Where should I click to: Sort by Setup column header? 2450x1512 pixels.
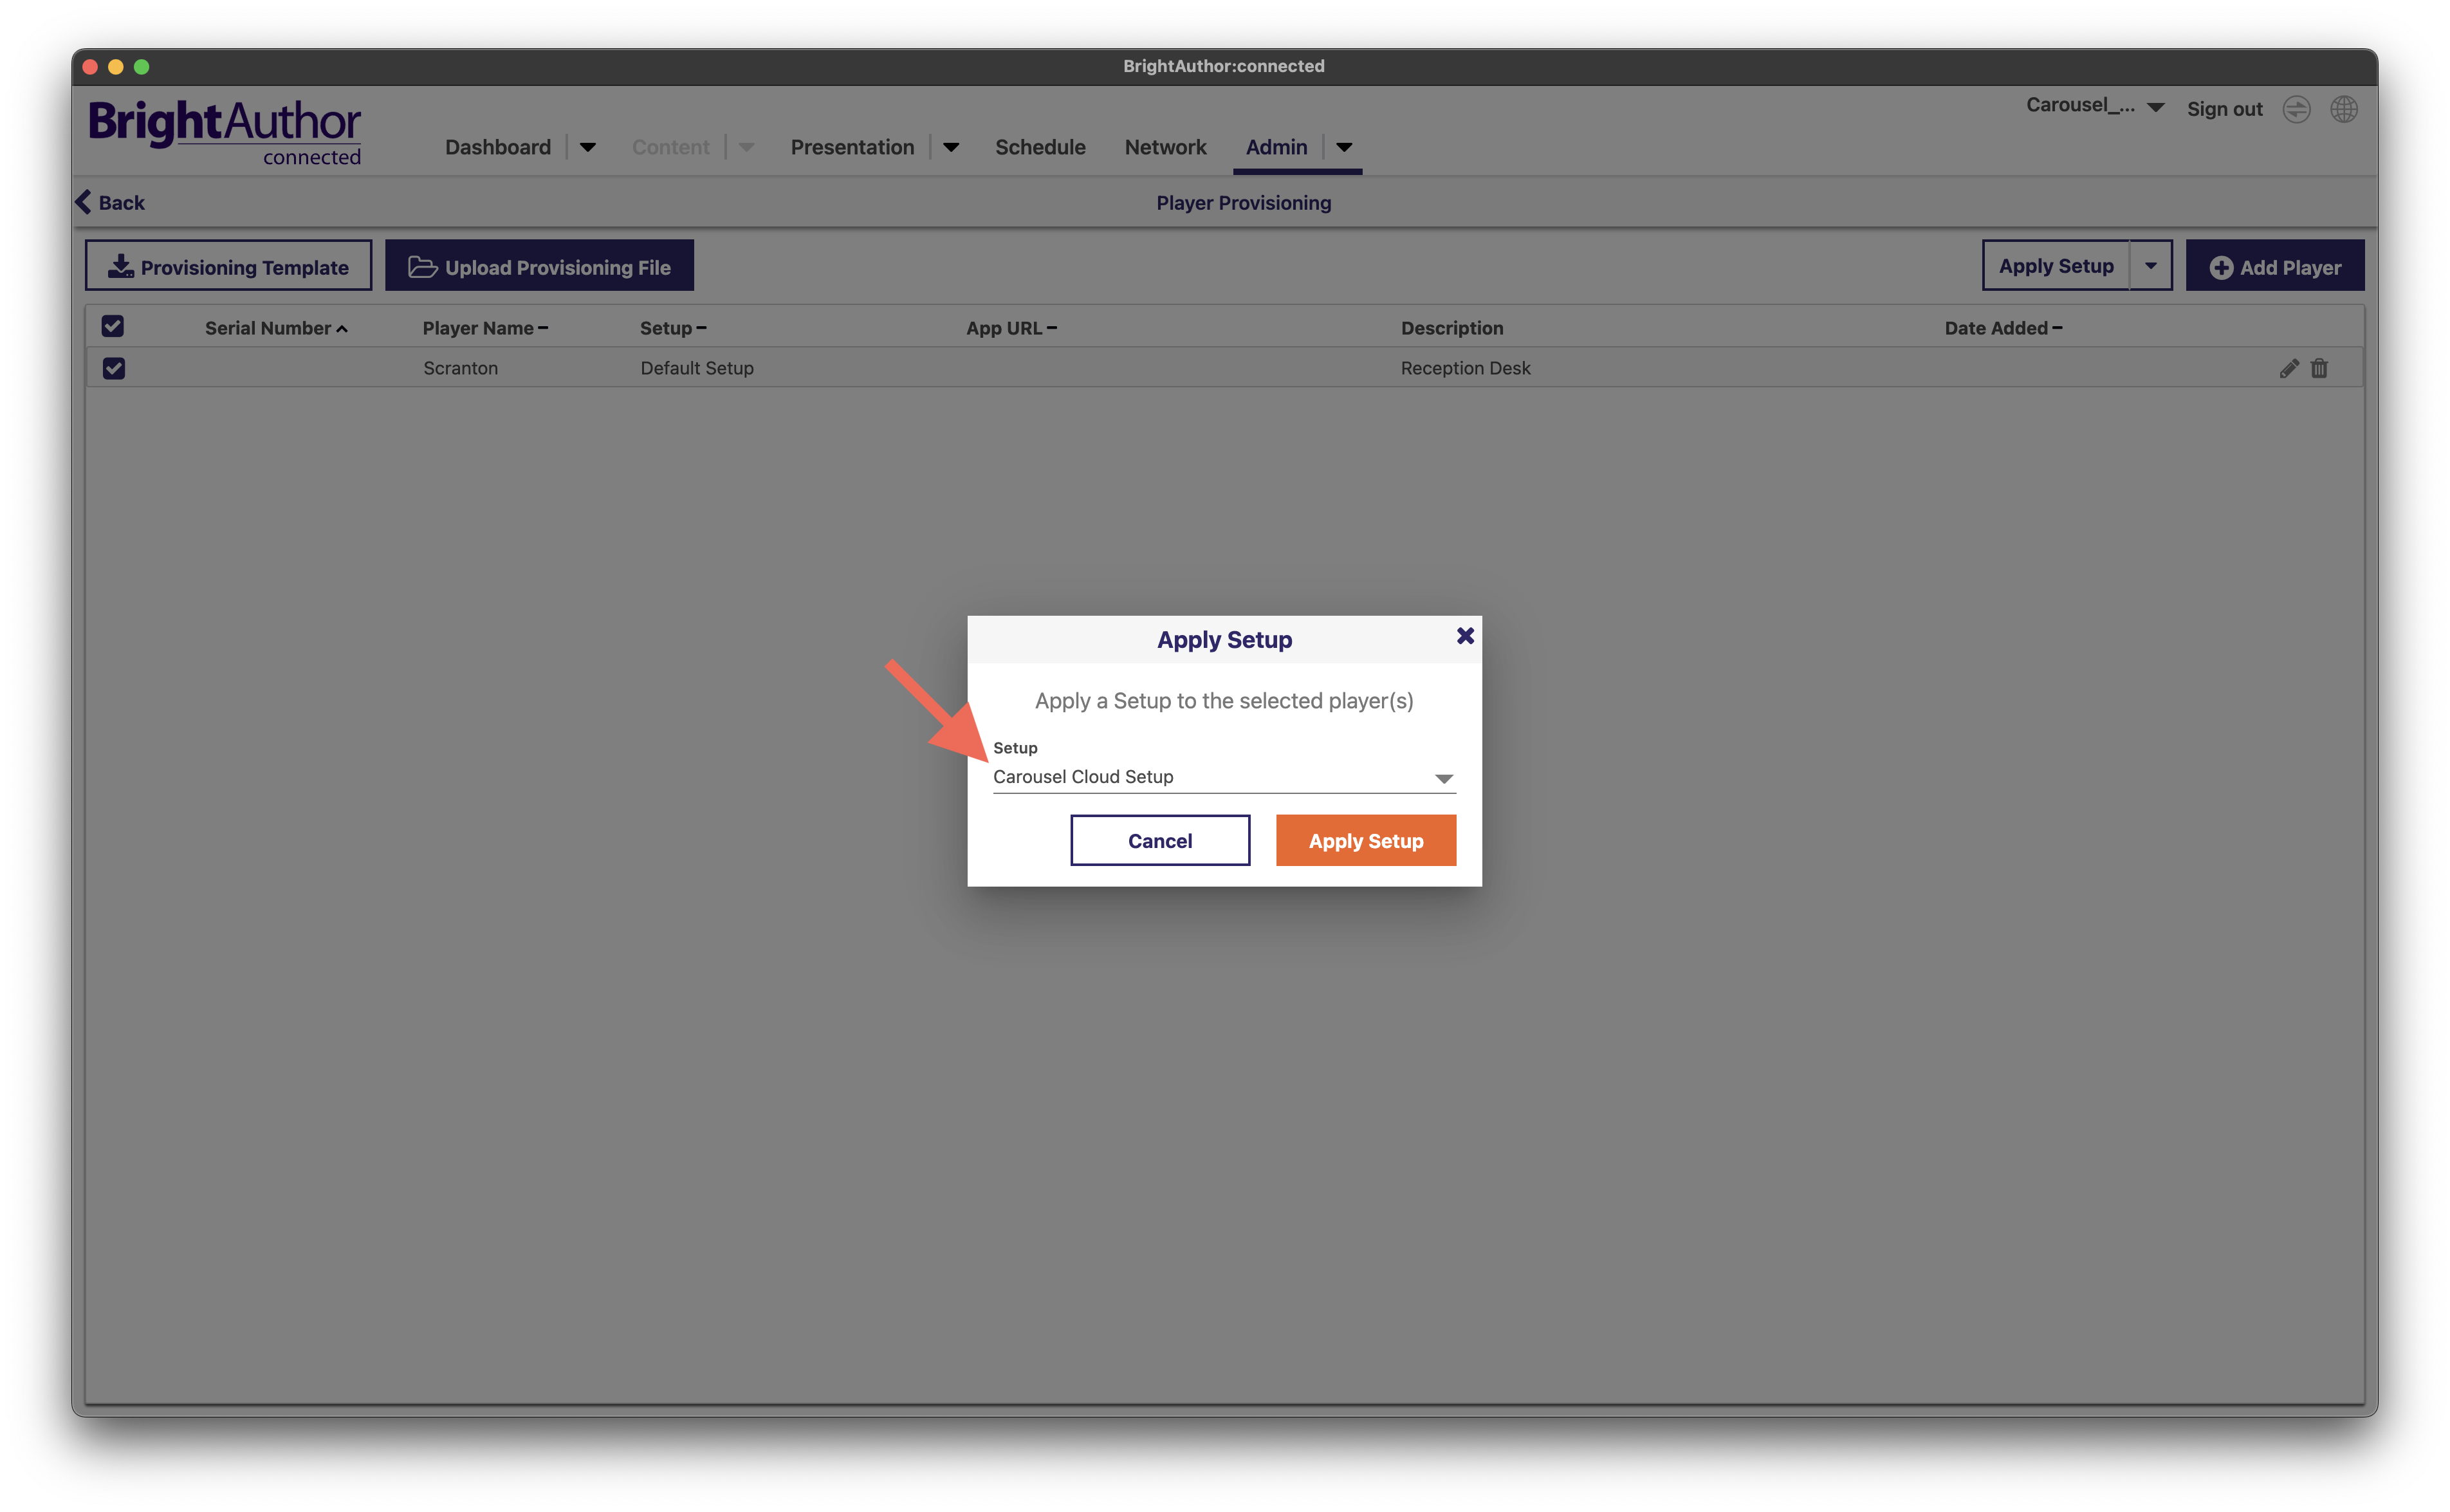coord(673,328)
